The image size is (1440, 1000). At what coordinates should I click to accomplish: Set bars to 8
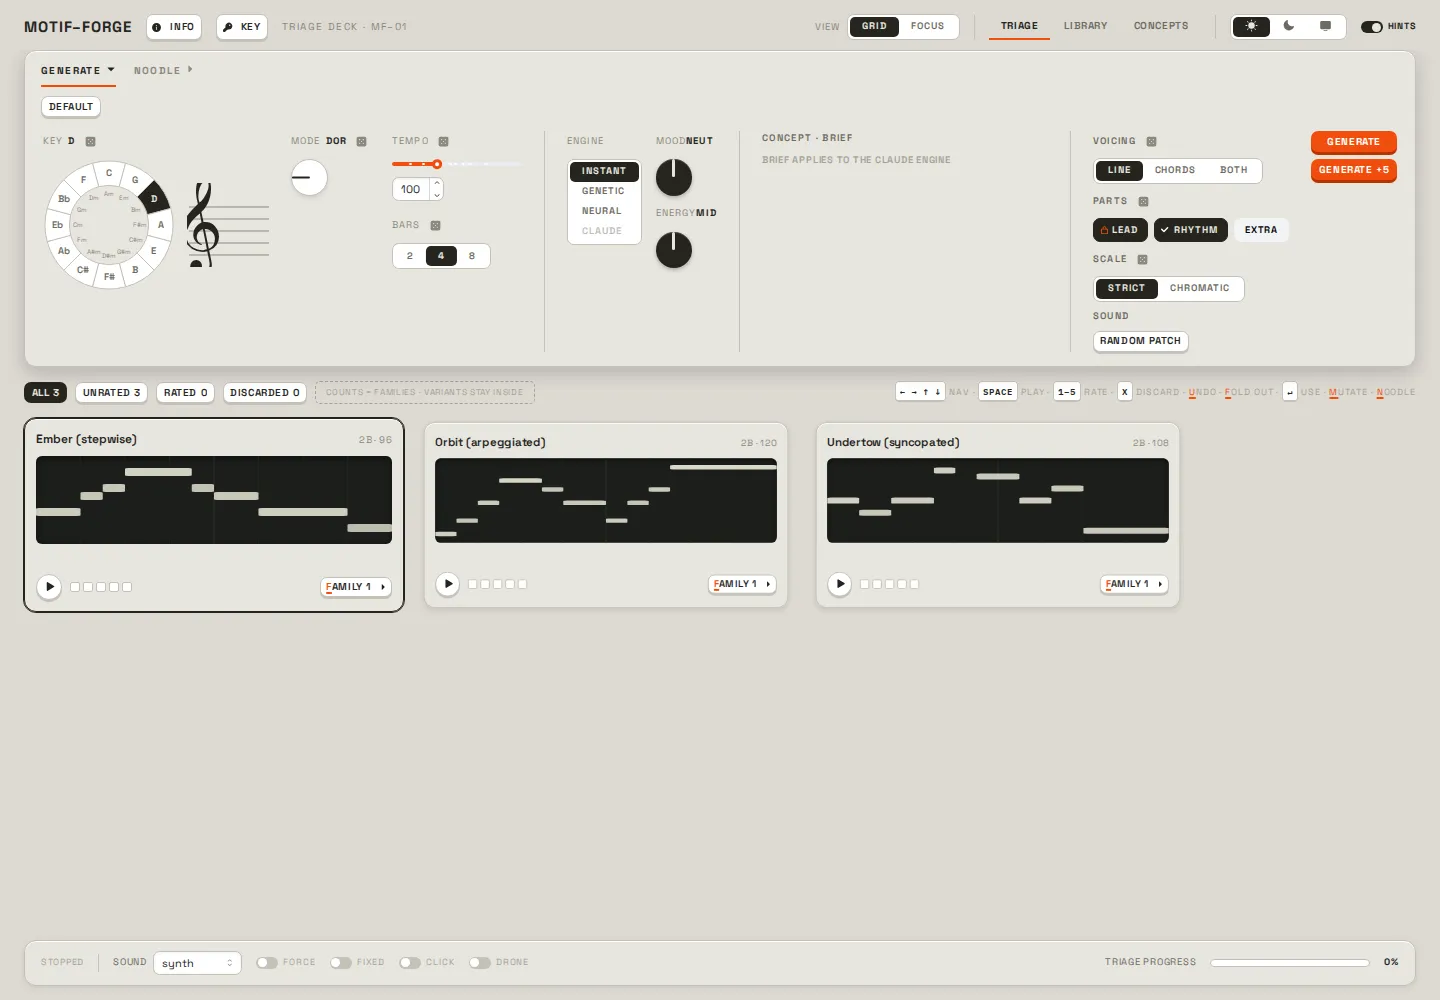coord(472,256)
